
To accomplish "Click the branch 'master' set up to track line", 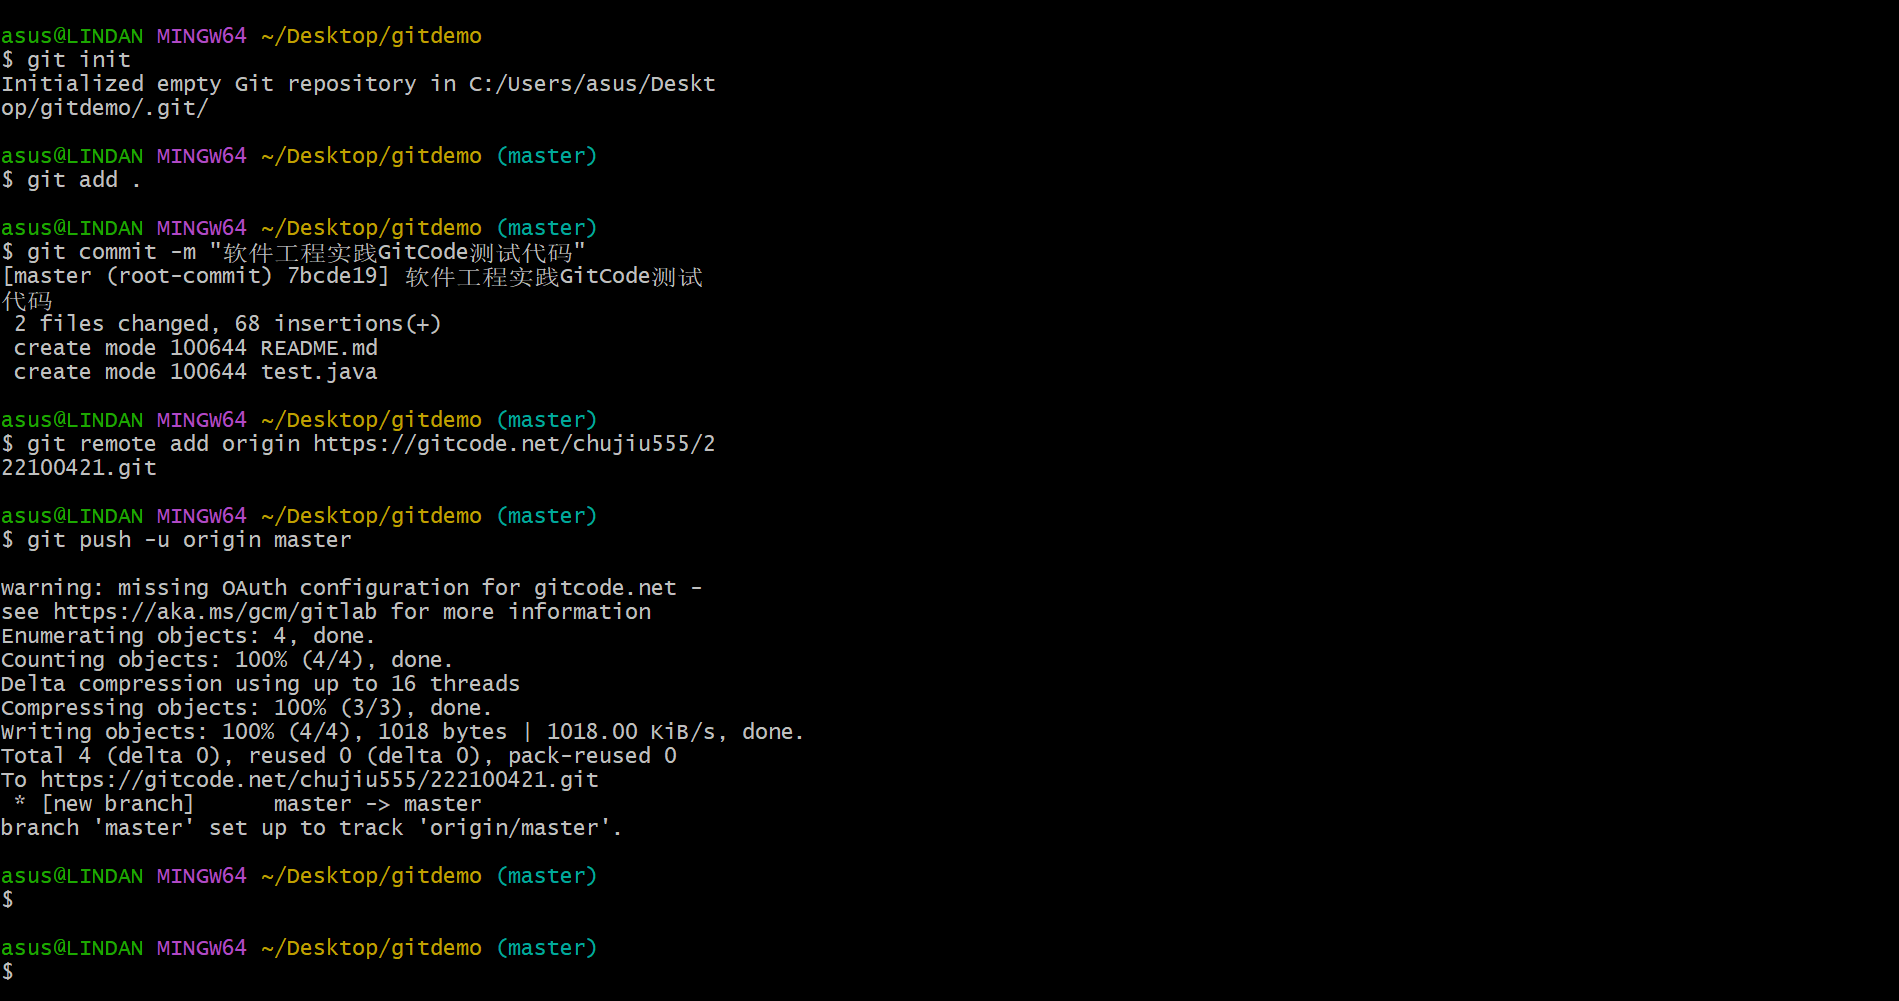I will click(311, 828).
